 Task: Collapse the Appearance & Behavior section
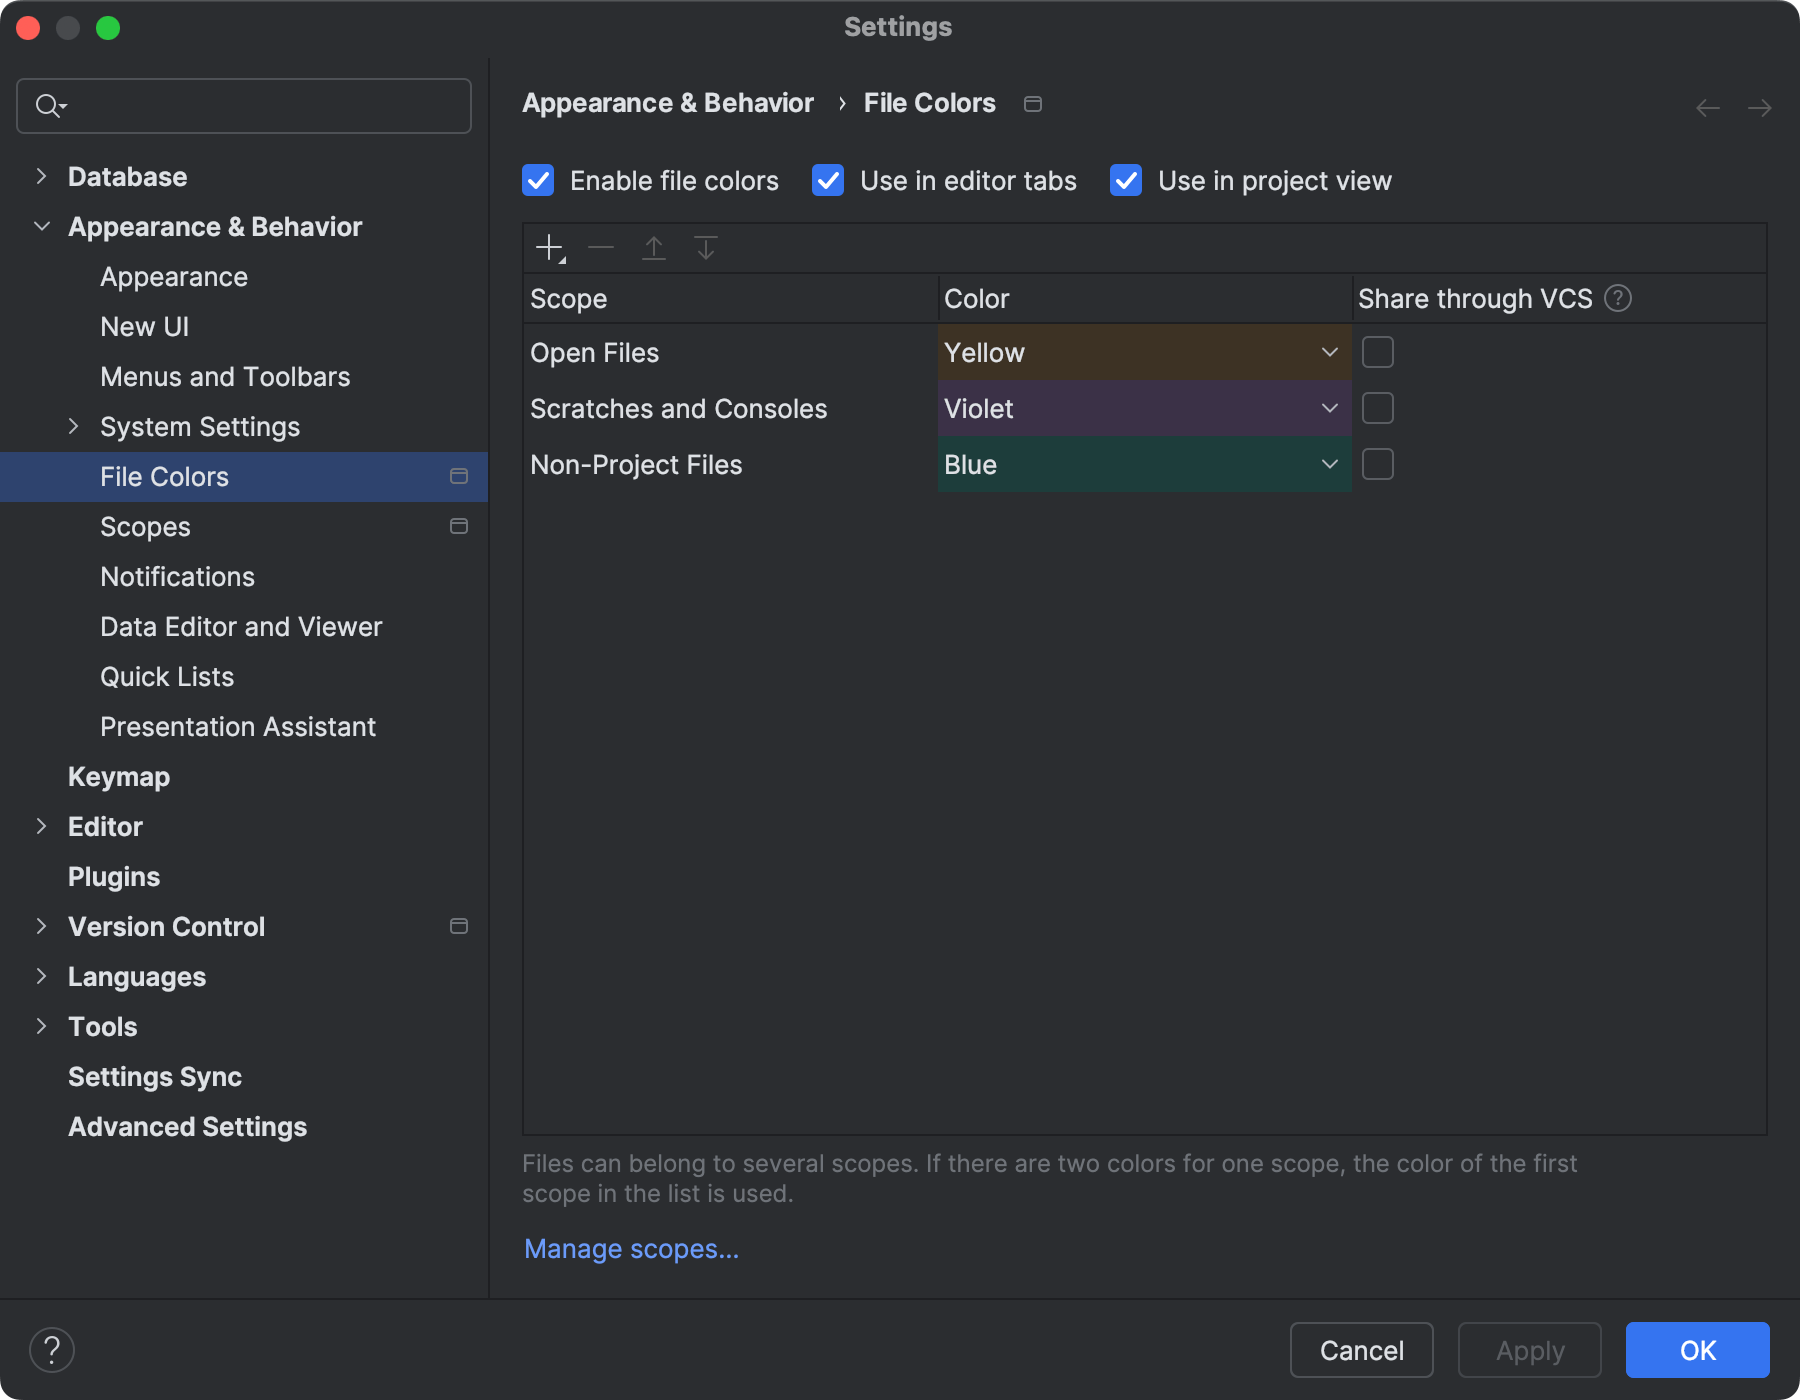(x=41, y=226)
